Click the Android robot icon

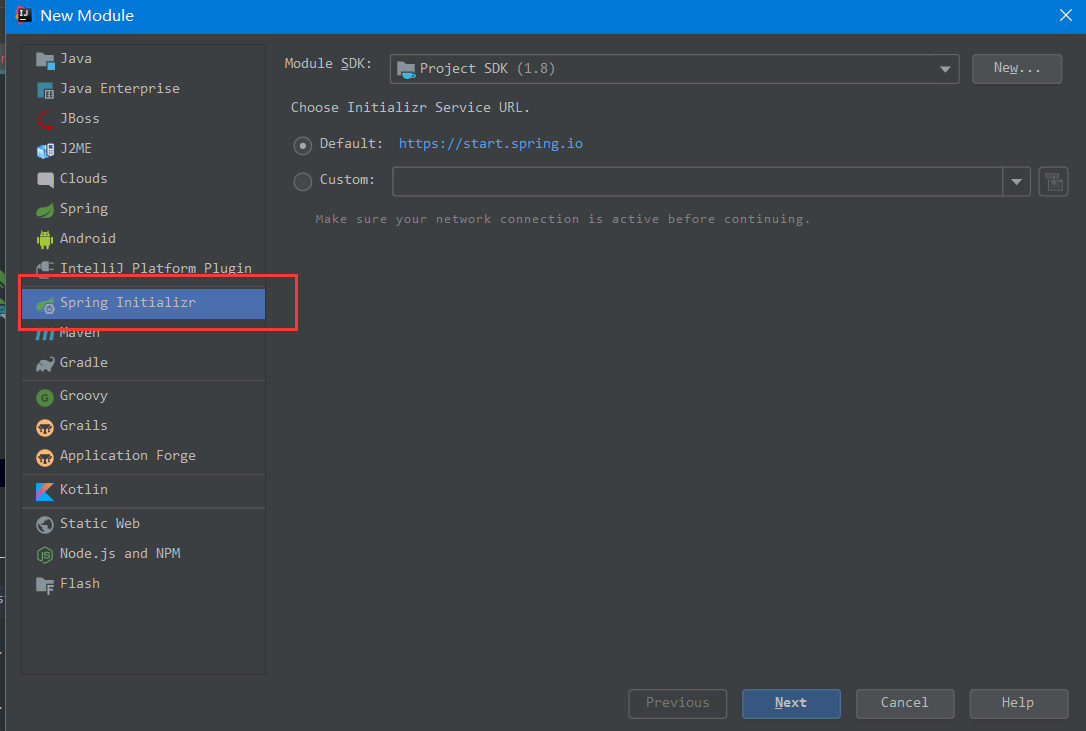coord(45,240)
